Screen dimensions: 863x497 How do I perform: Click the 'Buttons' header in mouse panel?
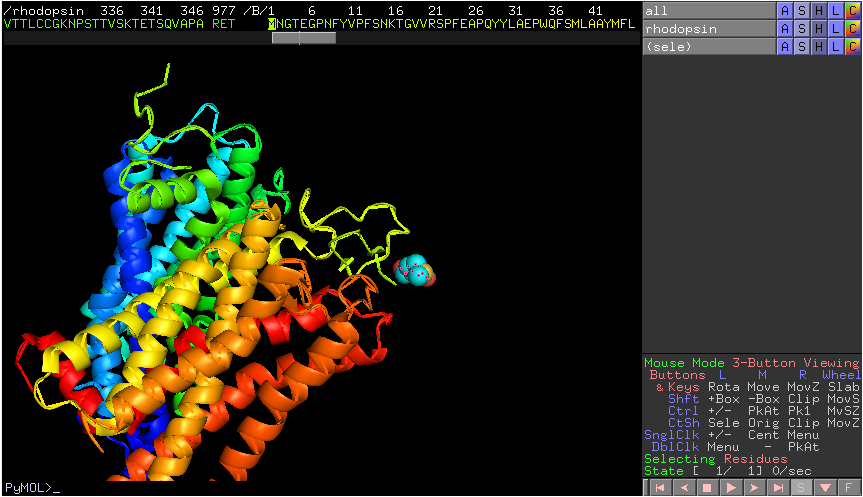coord(678,375)
